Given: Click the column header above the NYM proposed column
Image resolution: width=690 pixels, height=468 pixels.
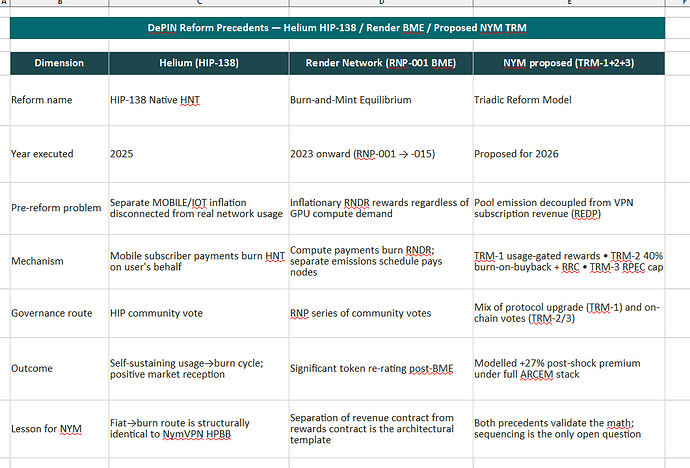Looking at the screenshot, I should pos(569,2).
